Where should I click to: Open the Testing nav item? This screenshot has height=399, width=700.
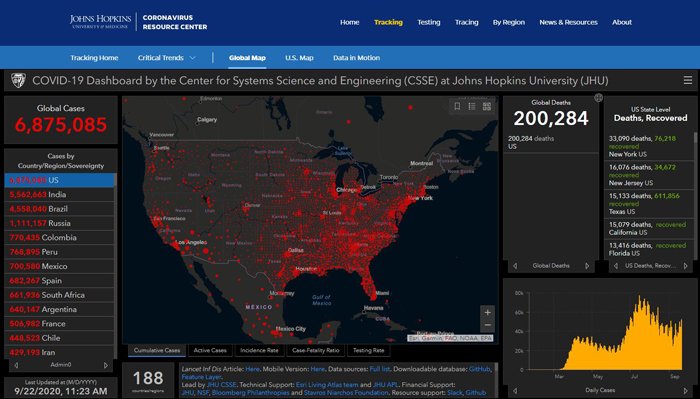(429, 22)
